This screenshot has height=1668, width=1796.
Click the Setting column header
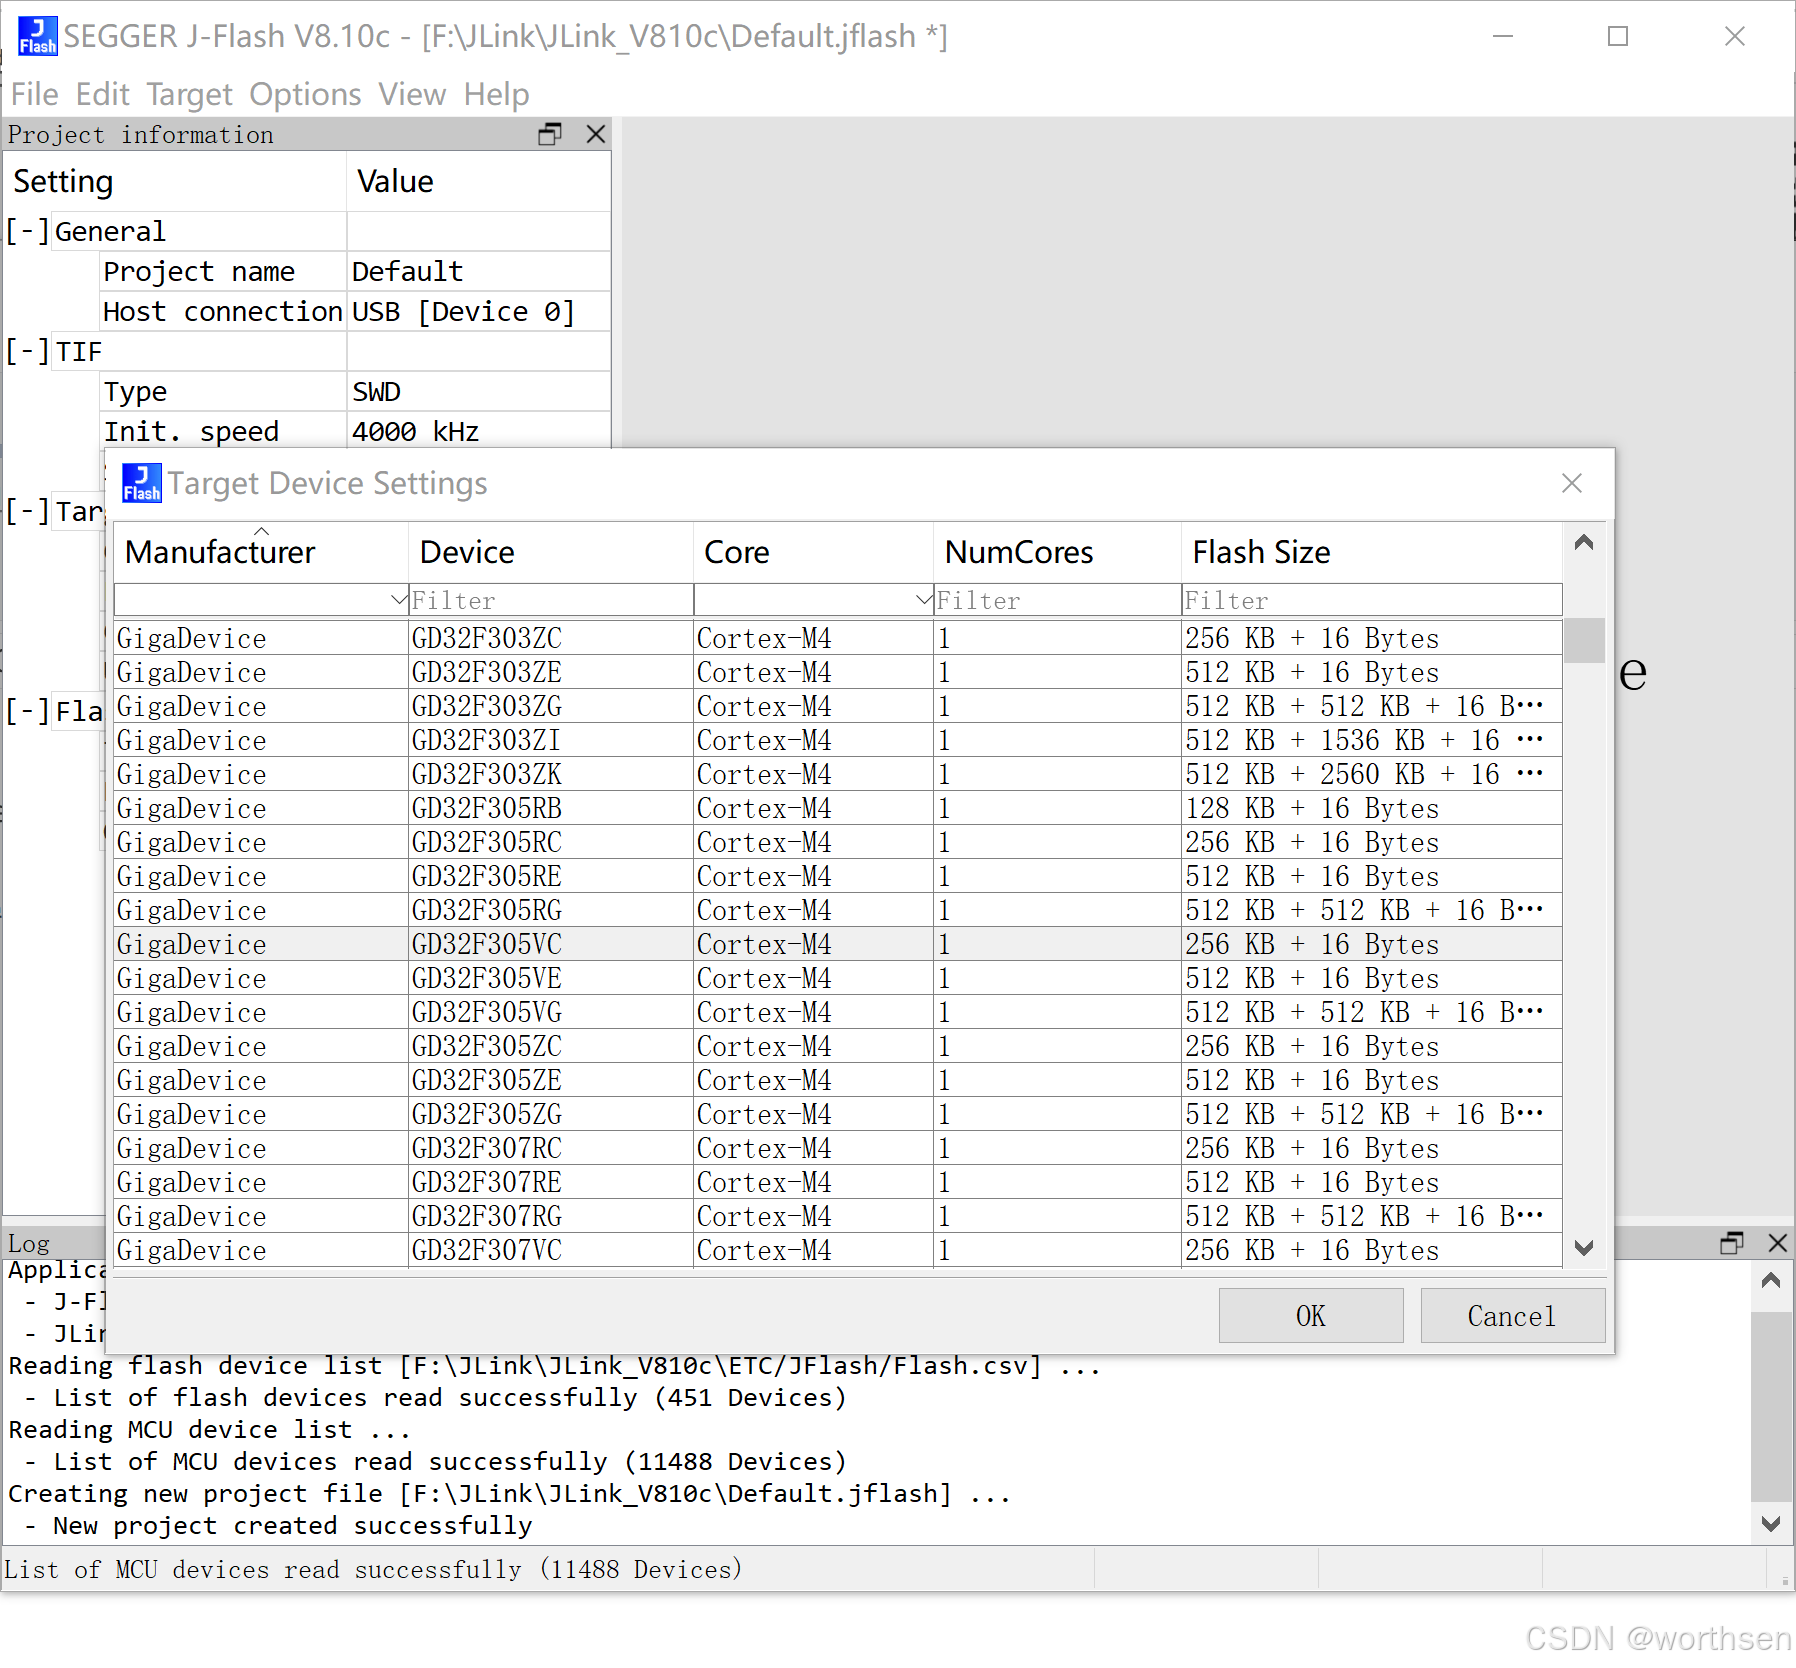pyautogui.click(x=175, y=181)
